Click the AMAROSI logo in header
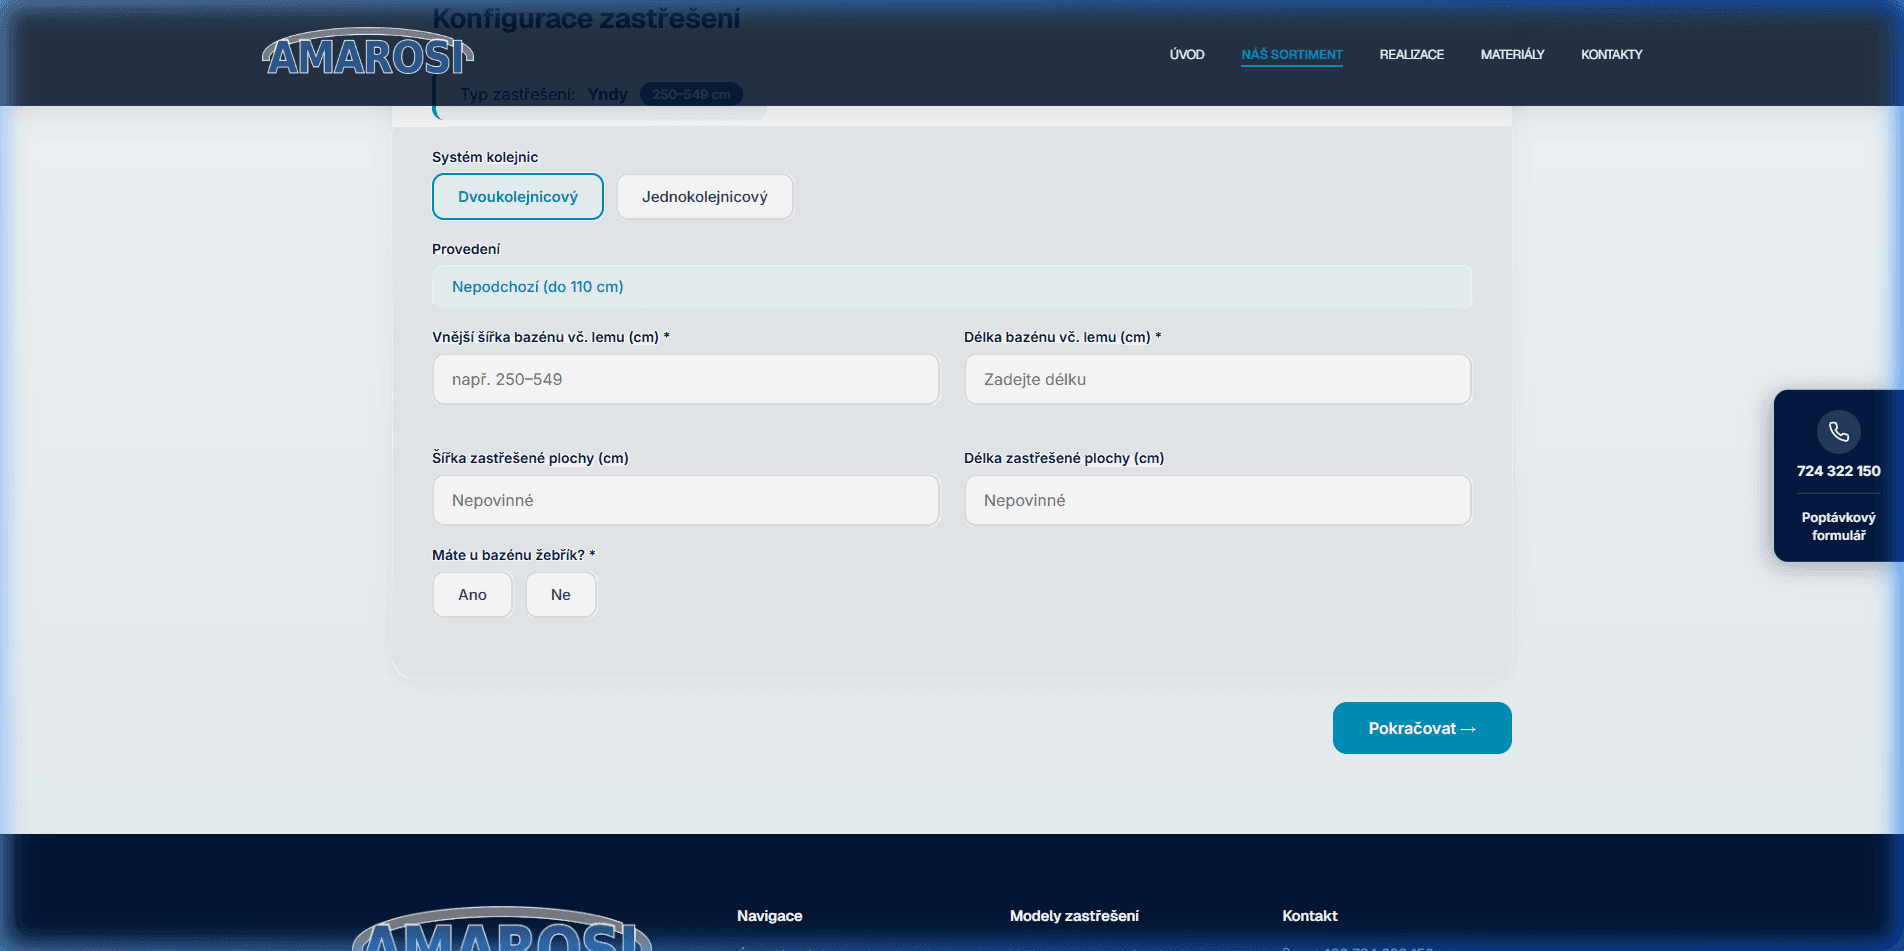The width and height of the screenshot is (1904, 951). tap(367, 54)
